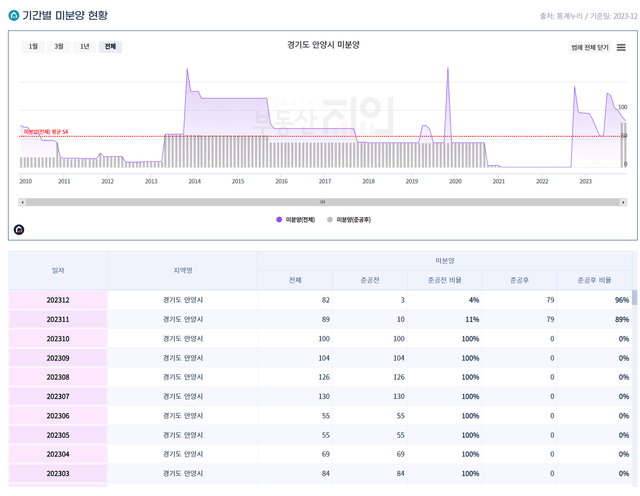This screenshot has height=496, width=640.
Task: Click the 지역명 column header
Action: coord(182,270)
